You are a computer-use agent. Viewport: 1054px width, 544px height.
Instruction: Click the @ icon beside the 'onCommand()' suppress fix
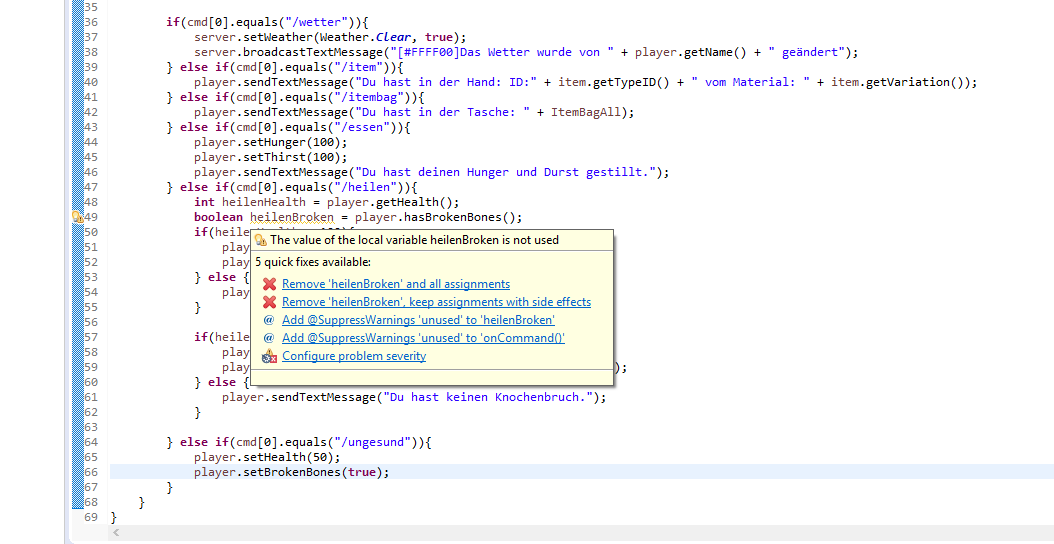coord(269,338)
